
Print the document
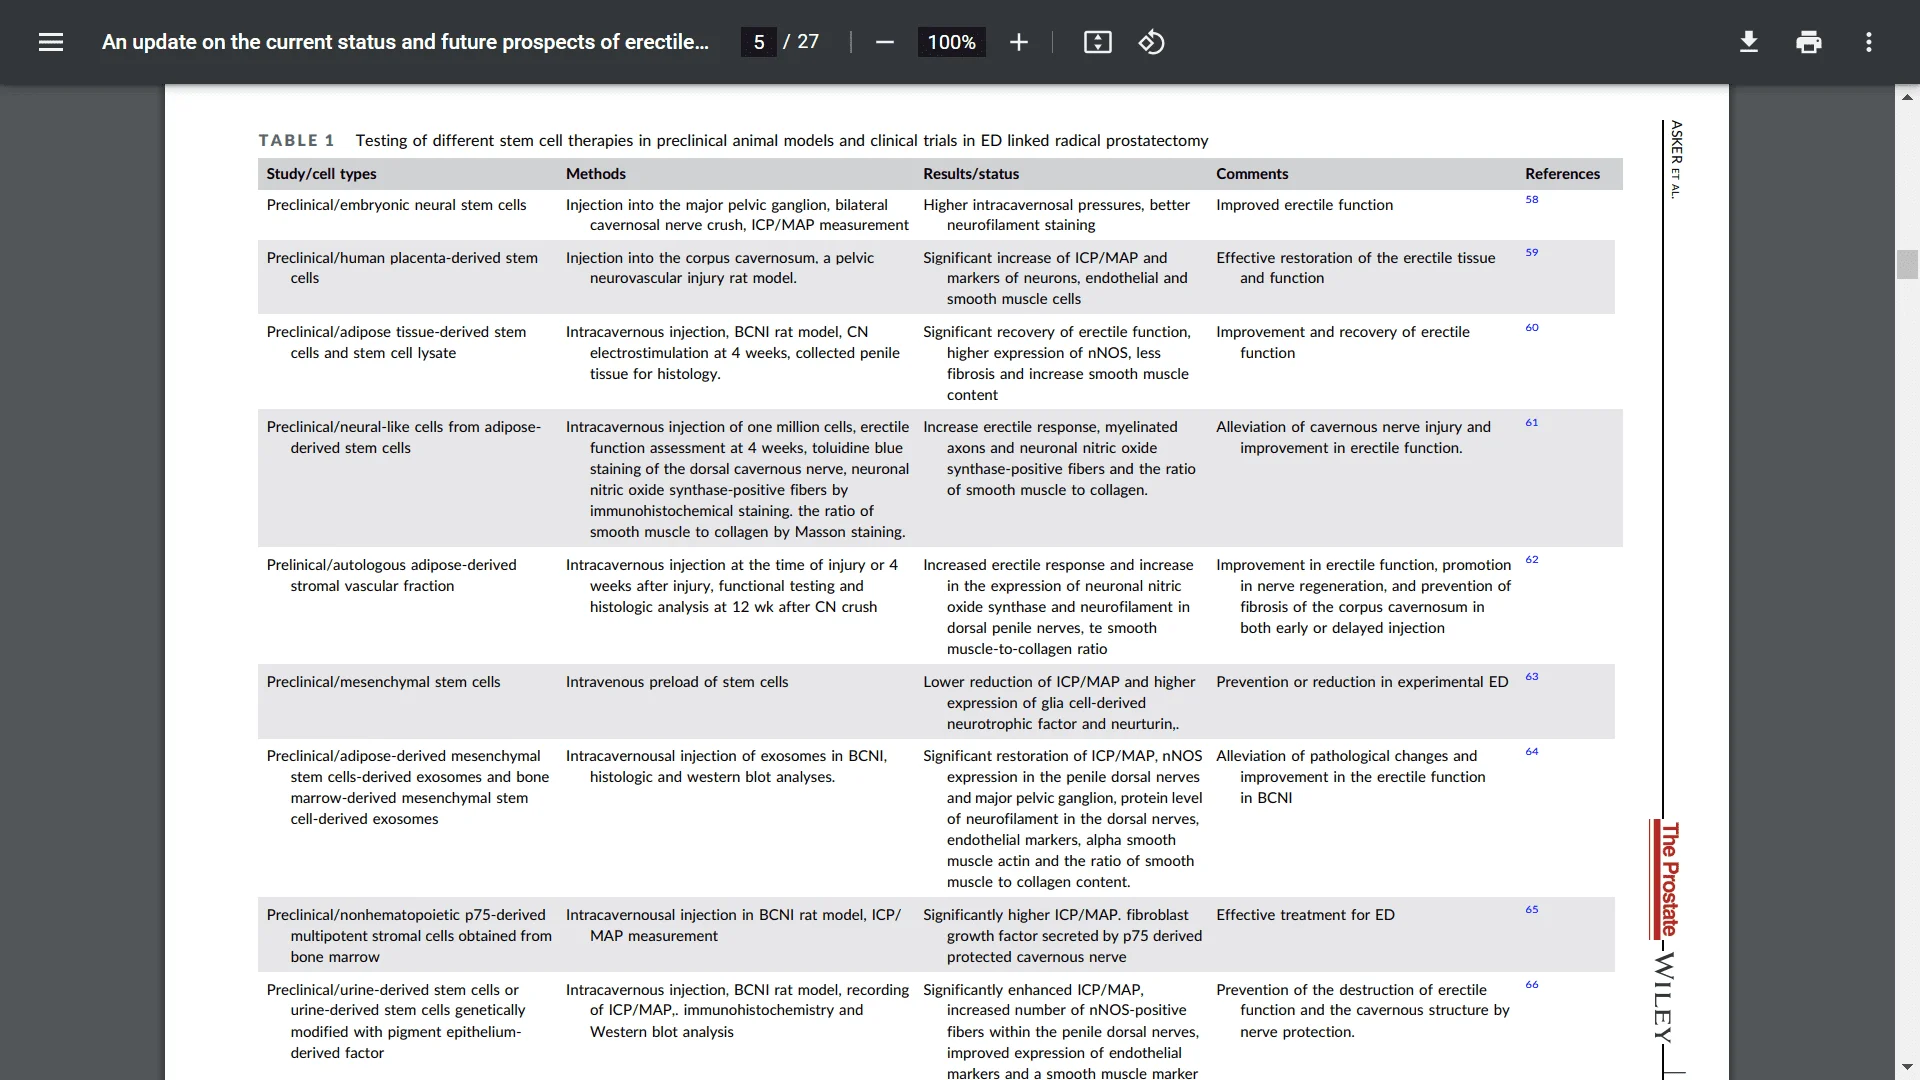[x=1808, y=42]
